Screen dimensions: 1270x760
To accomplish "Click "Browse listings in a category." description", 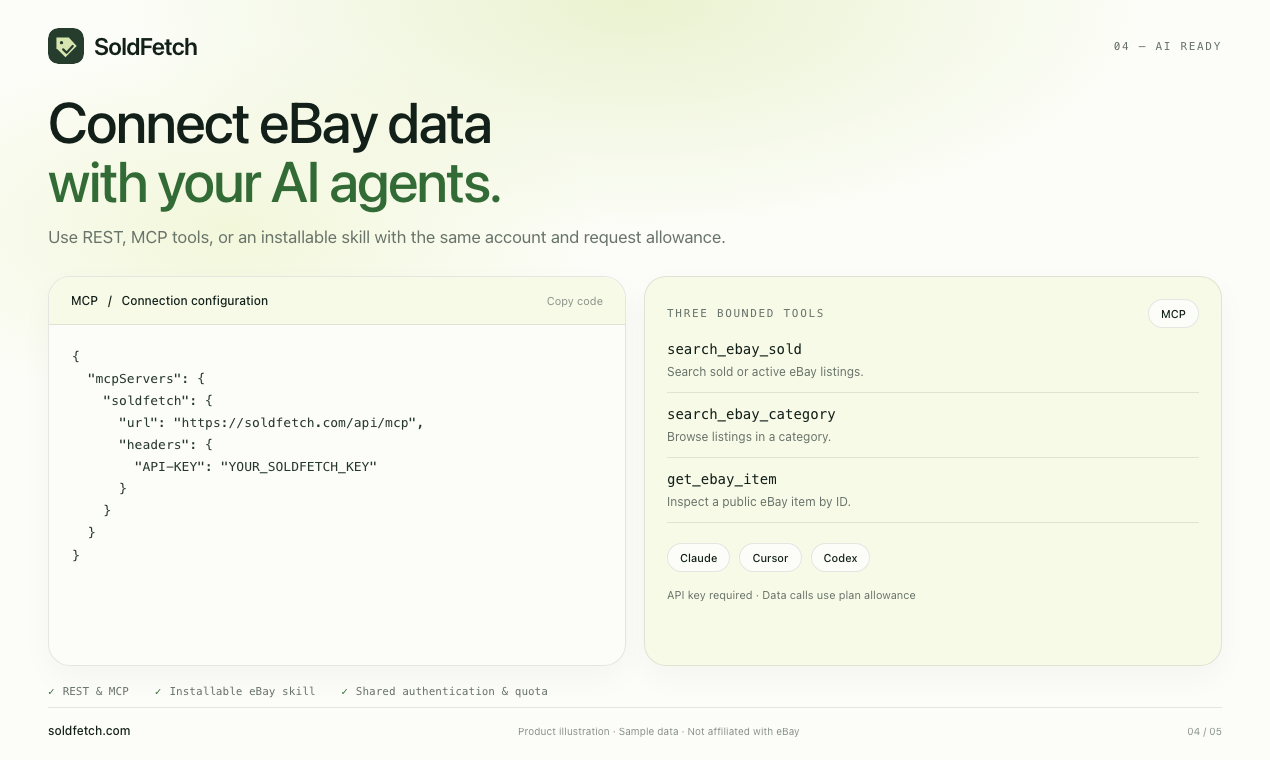I will 749,437.
